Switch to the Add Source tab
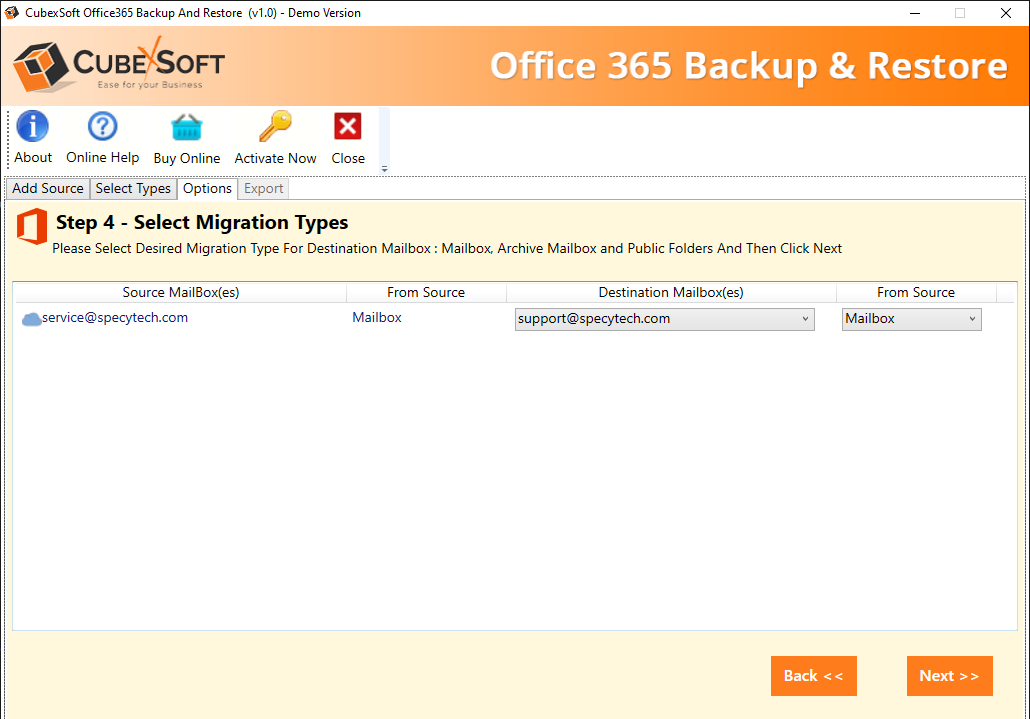Viewport: 1030px width, 719px height. coord(48,189)
